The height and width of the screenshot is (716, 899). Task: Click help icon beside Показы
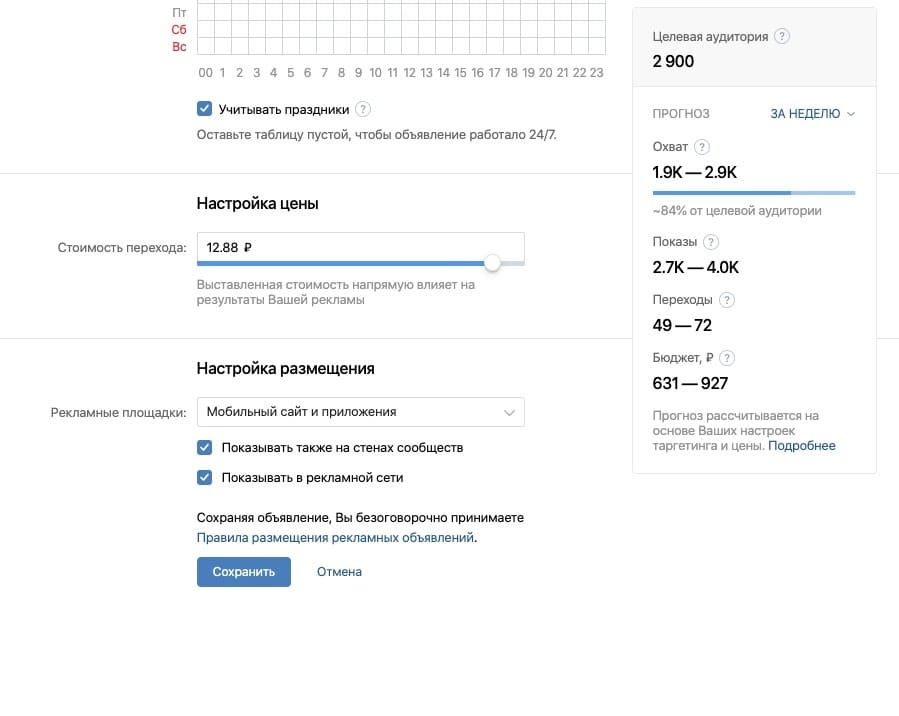(711, 242)
